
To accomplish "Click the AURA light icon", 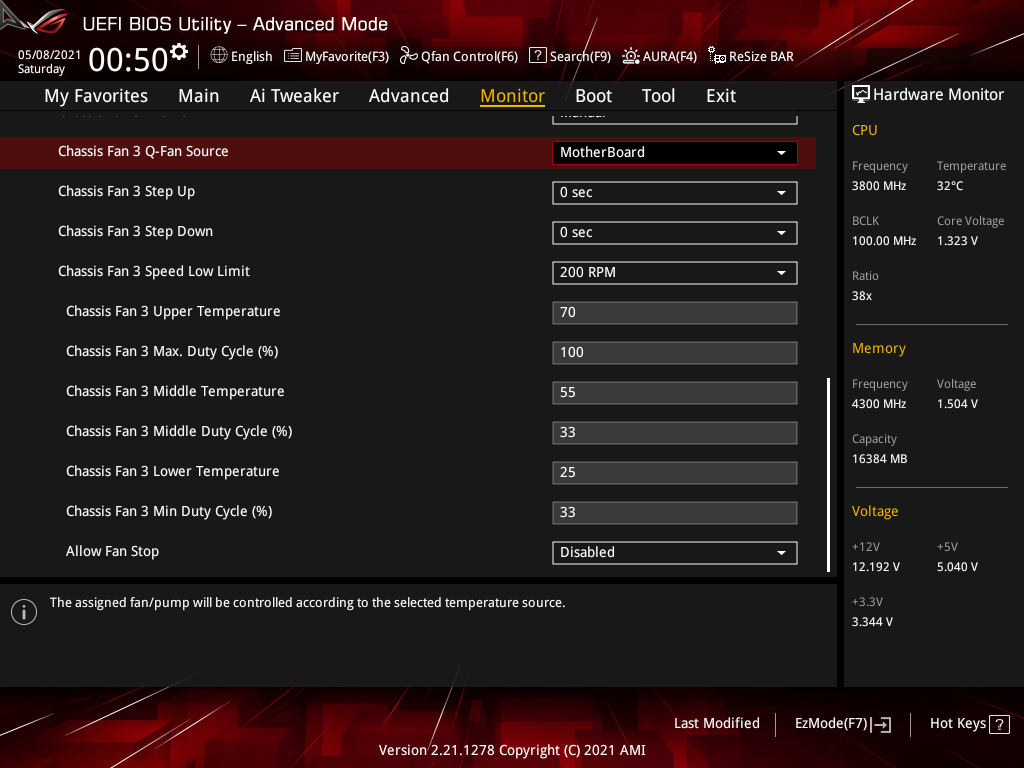I will (631, 56).
